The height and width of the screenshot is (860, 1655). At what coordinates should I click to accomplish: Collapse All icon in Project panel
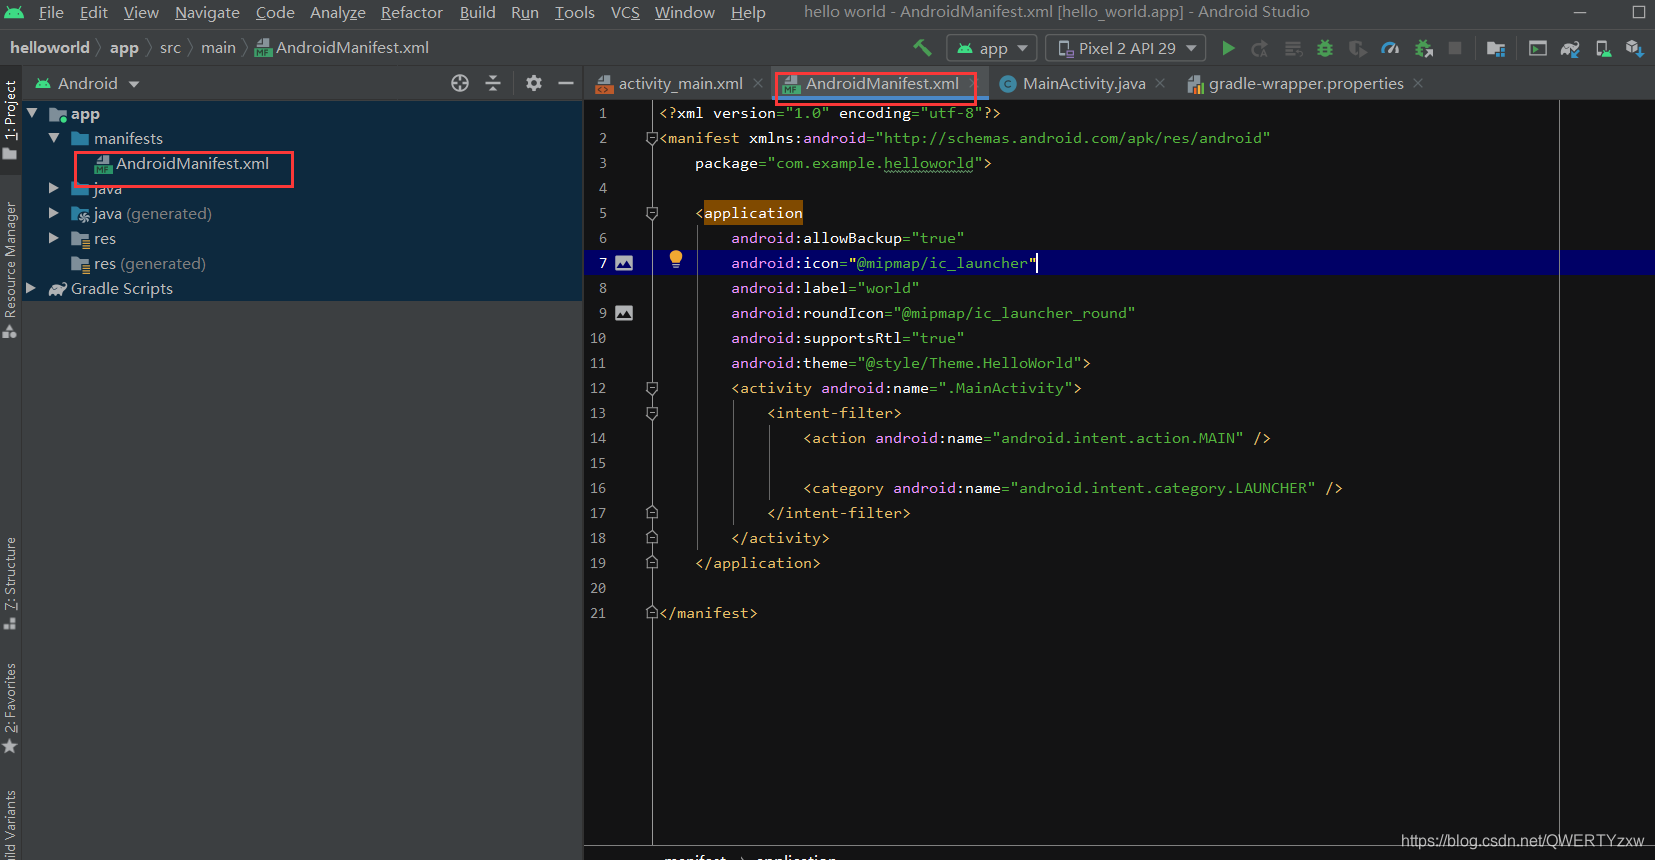[x=493, y=83]
